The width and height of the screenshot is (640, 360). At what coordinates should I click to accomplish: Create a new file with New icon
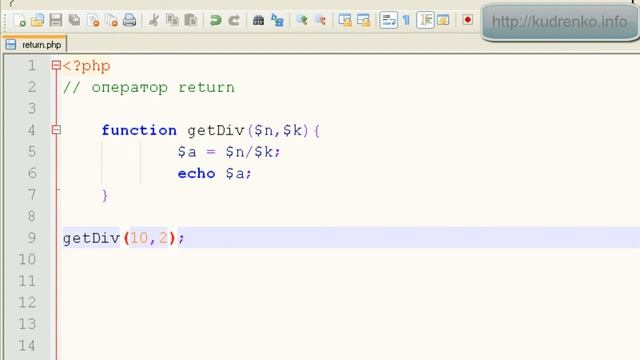(20, 20)
